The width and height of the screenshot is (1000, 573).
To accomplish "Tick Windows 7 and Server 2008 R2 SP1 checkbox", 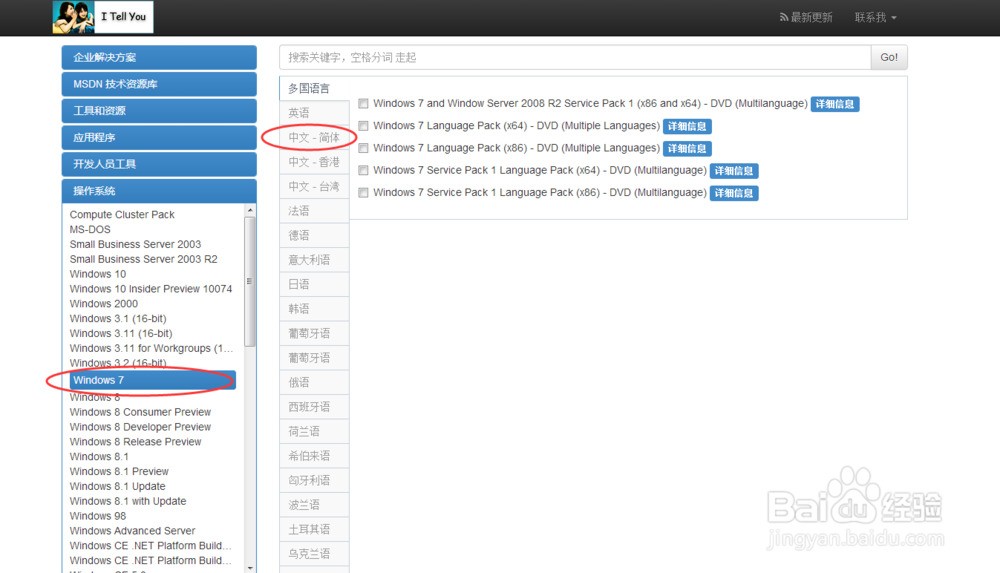I will (364, 104).
